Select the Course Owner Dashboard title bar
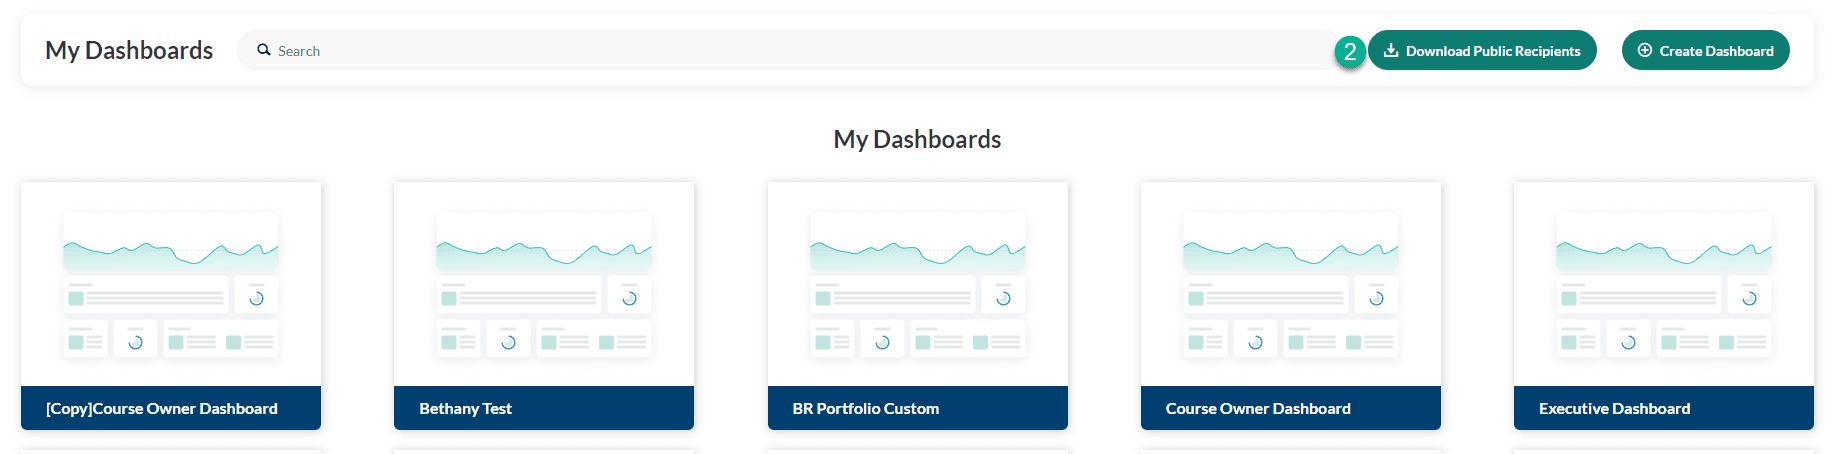The width and height of the screenshot is (1842, 454). pyautogui.click(x=1290, y=408)
